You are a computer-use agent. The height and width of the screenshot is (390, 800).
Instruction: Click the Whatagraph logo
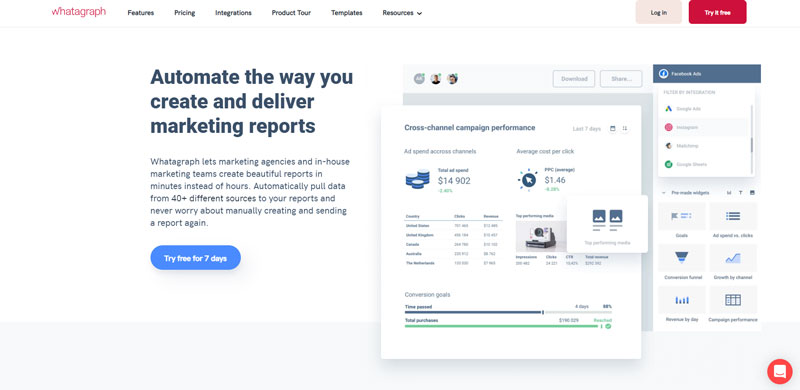pyautogui.click(x=79, y=12)
